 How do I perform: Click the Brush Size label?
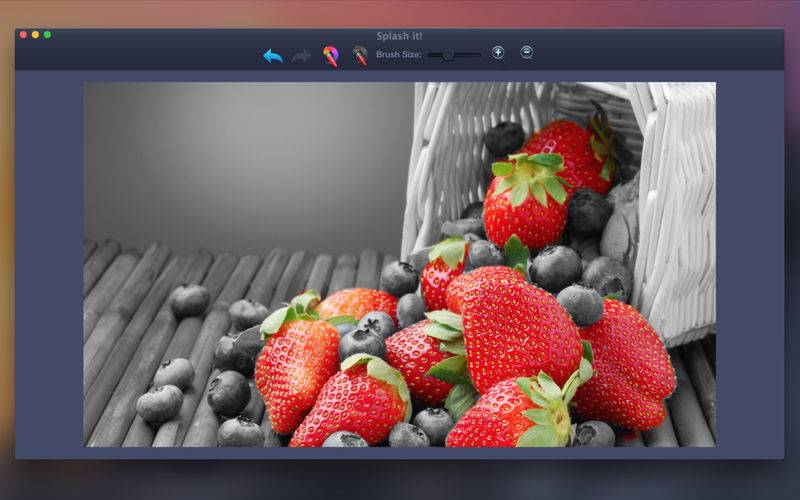click(398, 55)
